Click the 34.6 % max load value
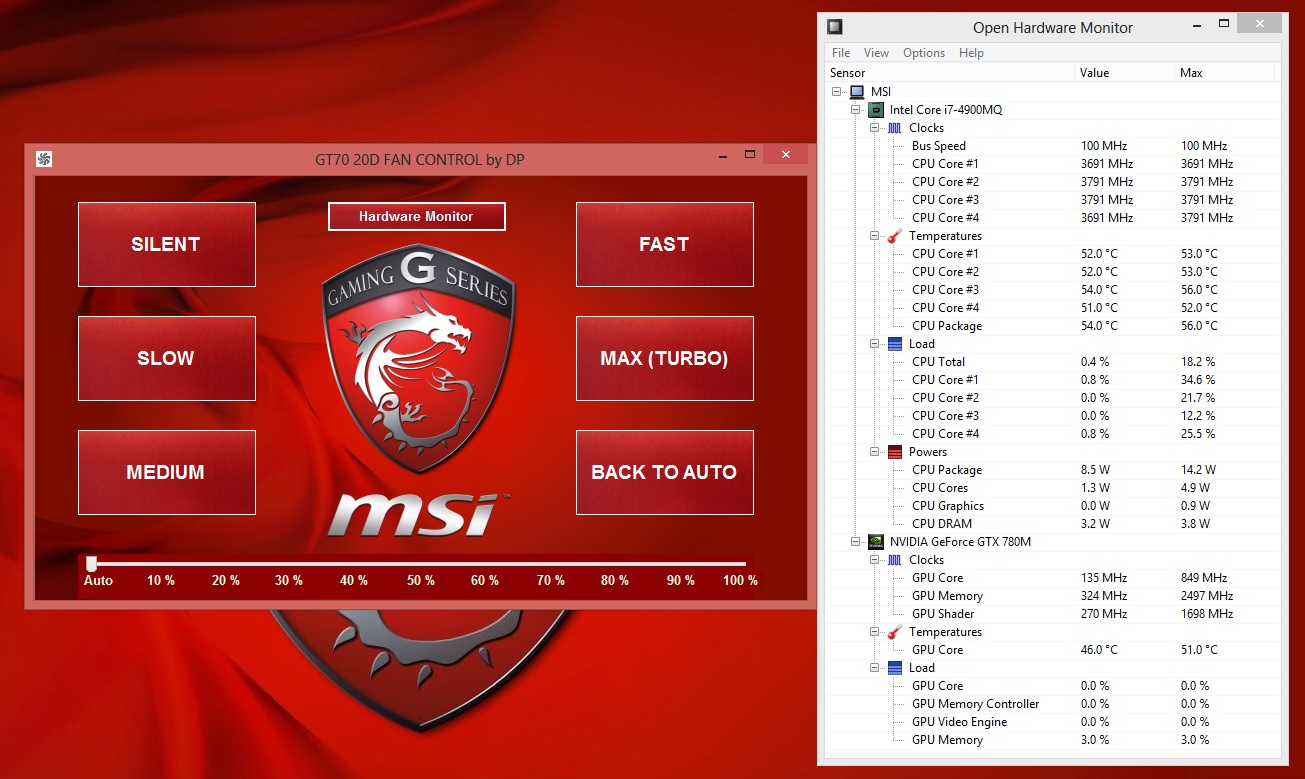The height and width of the screenshot is (779, 1305). 1198,380
